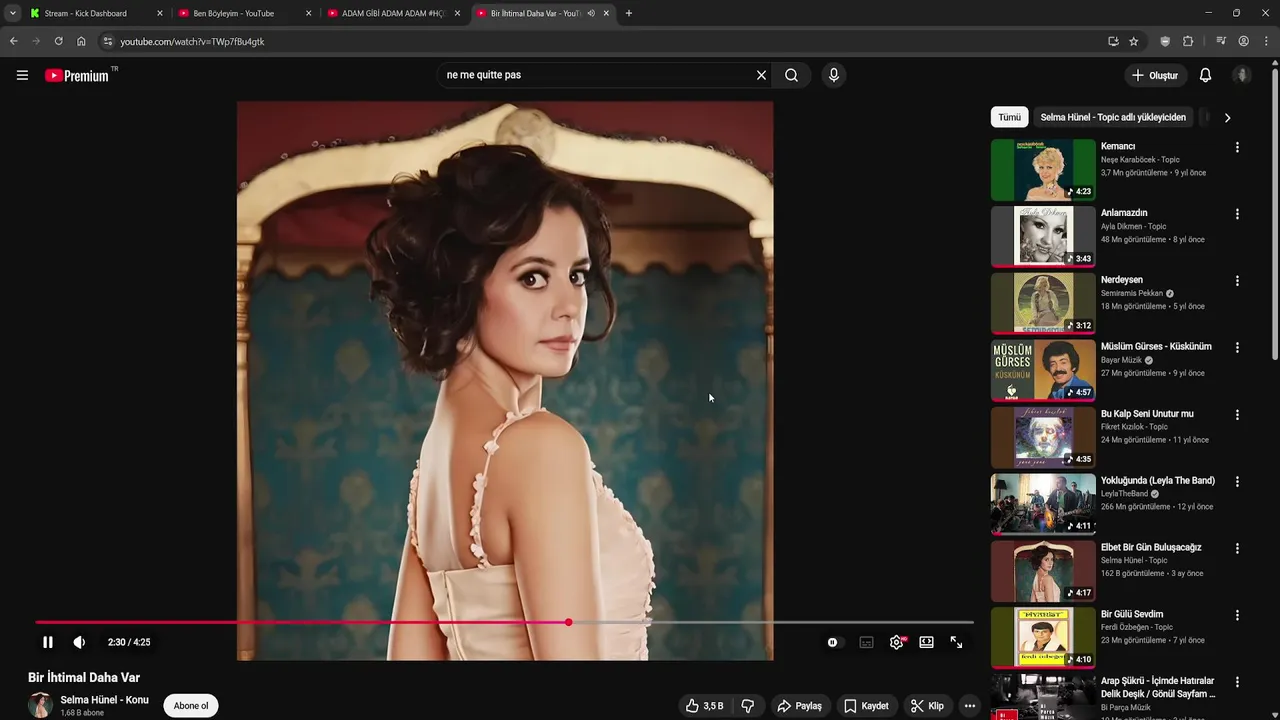Go back to the previous page
This screenshot has width=1280, height=720.
13,41
